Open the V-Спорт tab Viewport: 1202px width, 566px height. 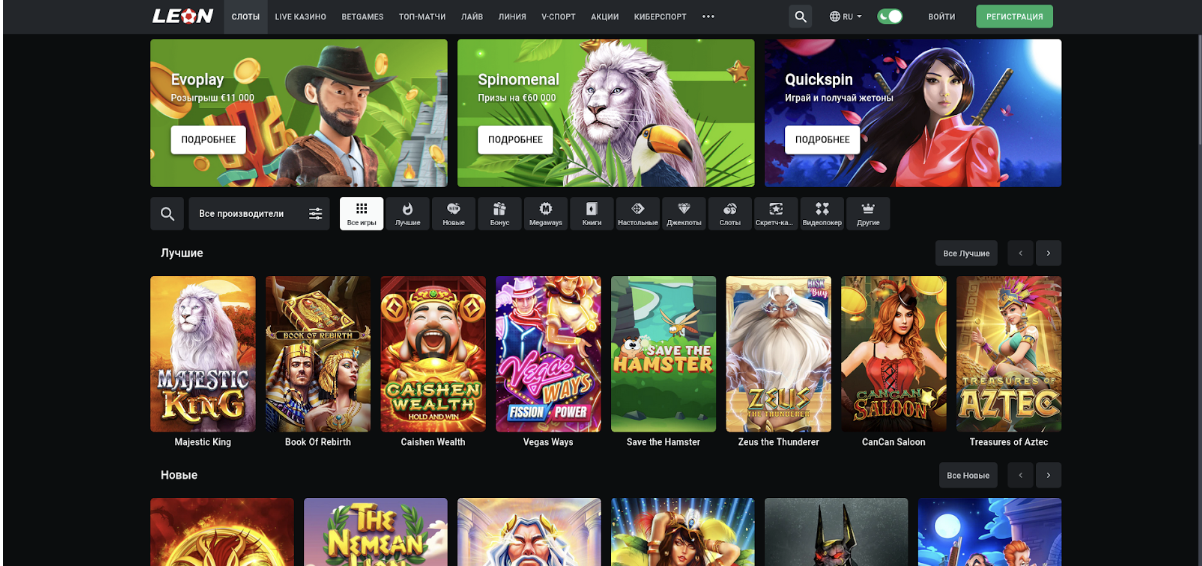pos(558,17)
